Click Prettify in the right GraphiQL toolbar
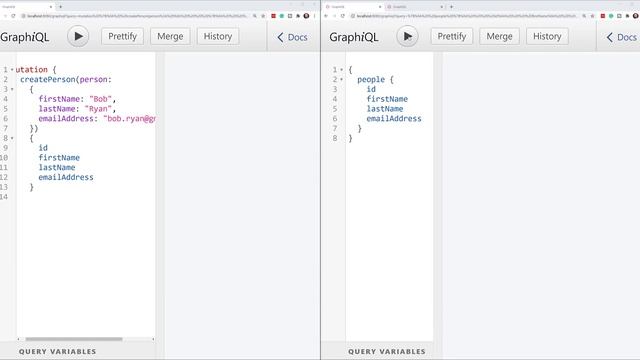 point(452,36)
